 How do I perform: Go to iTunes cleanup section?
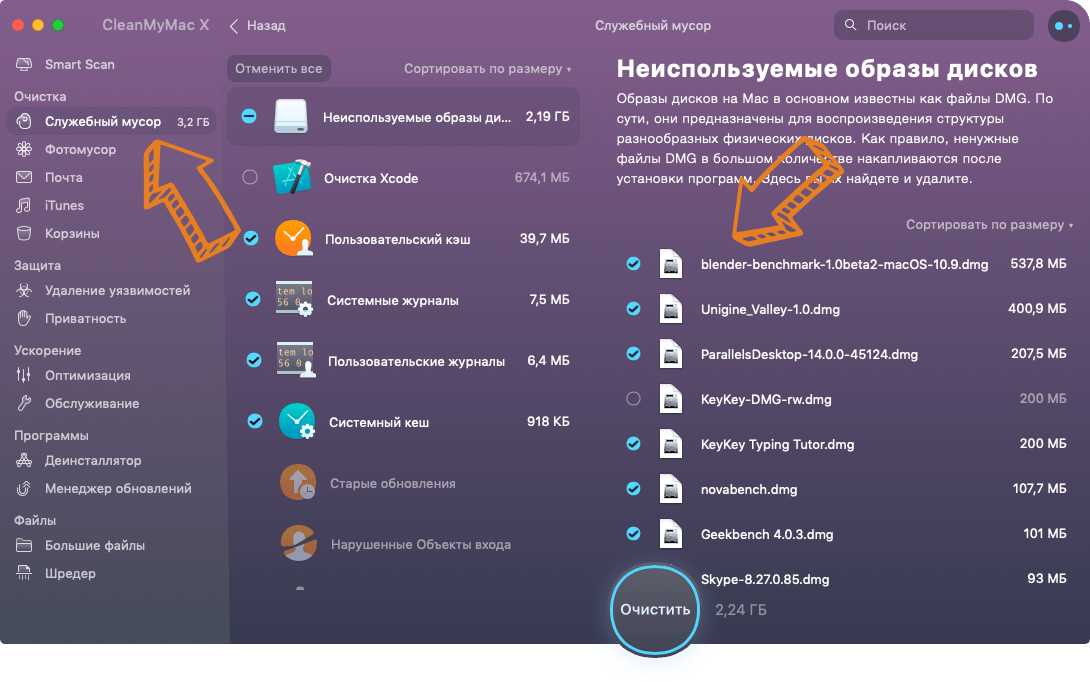(x=64, y=205)
